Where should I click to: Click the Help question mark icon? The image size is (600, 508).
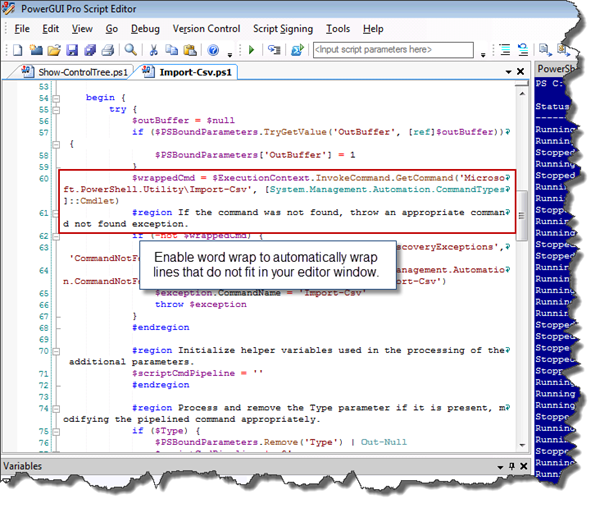tap(213, 50)
